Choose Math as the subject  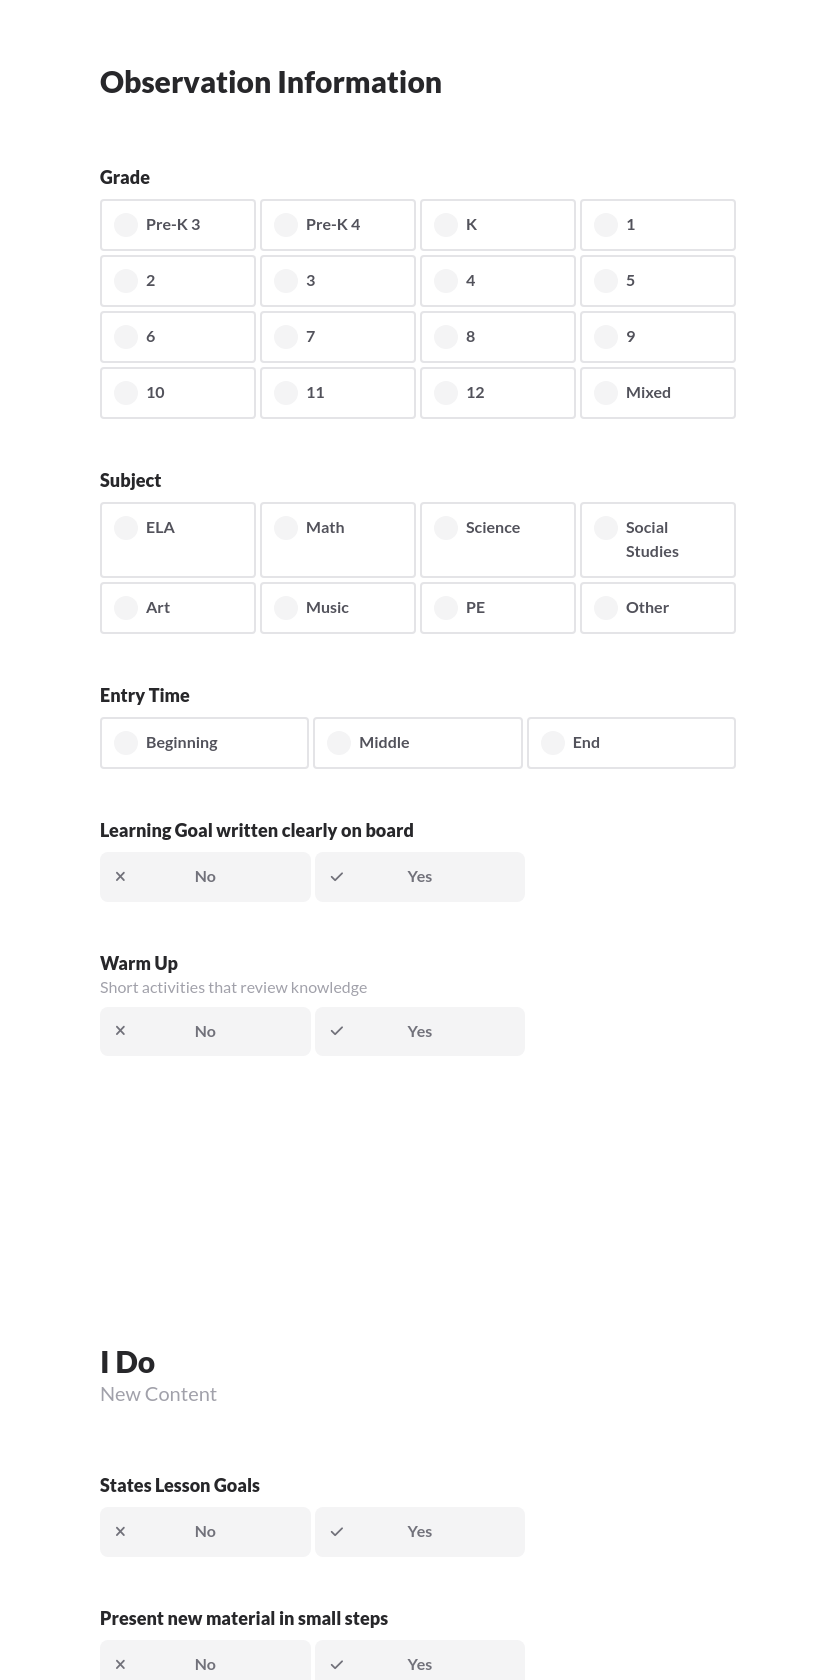337,539
